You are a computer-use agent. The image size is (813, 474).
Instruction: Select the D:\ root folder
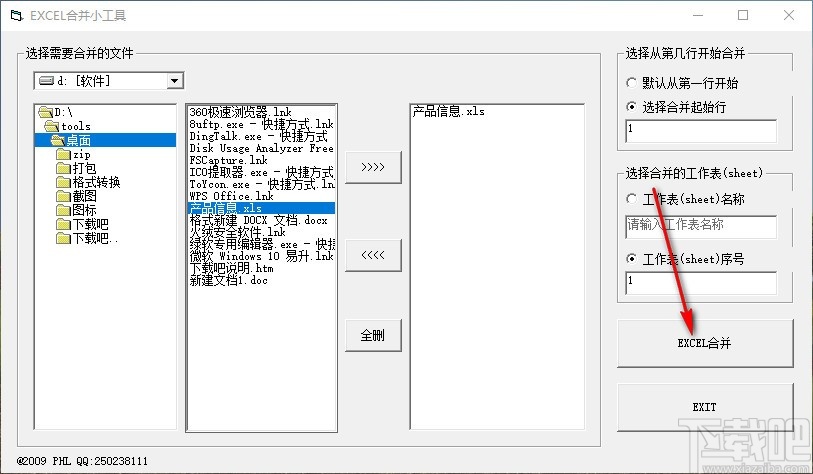click(55, 112)
